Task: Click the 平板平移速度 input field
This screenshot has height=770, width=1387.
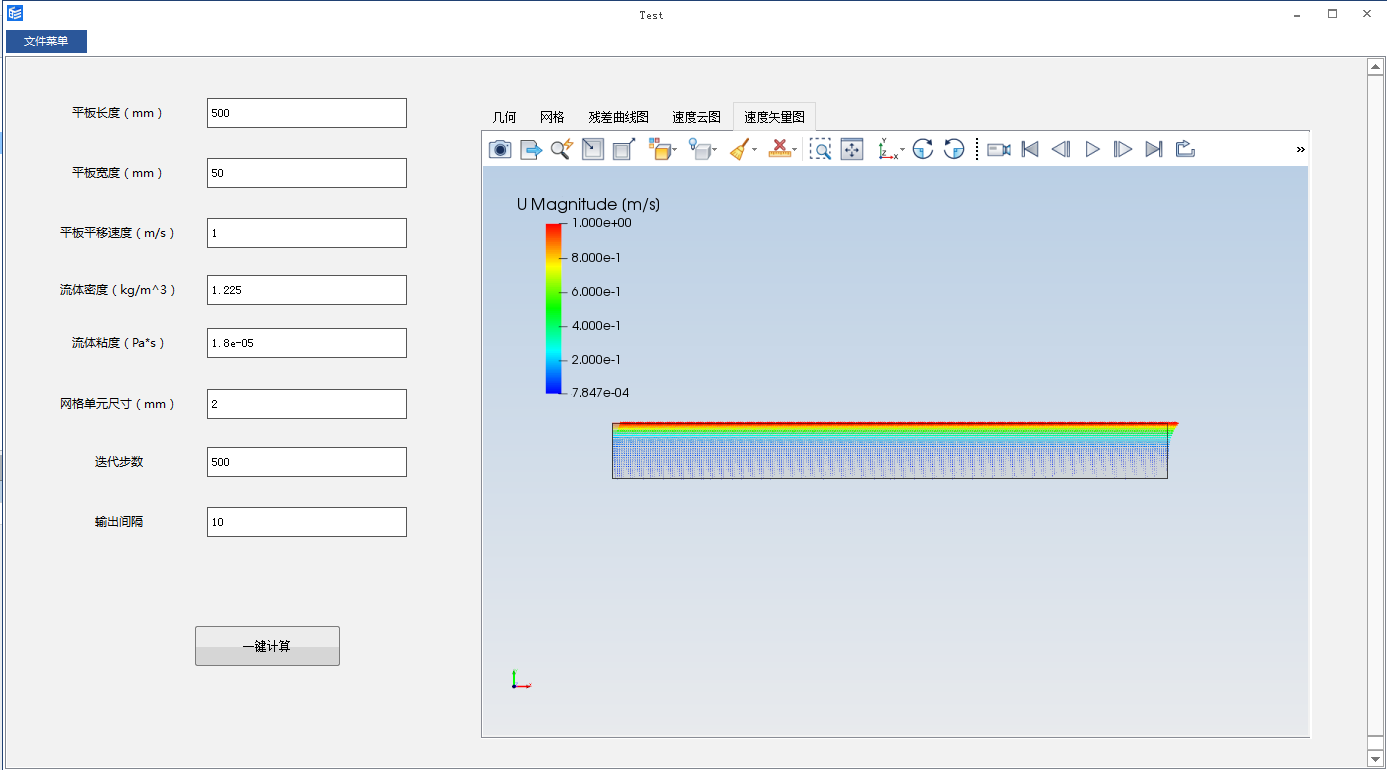Action: [307, 233]
